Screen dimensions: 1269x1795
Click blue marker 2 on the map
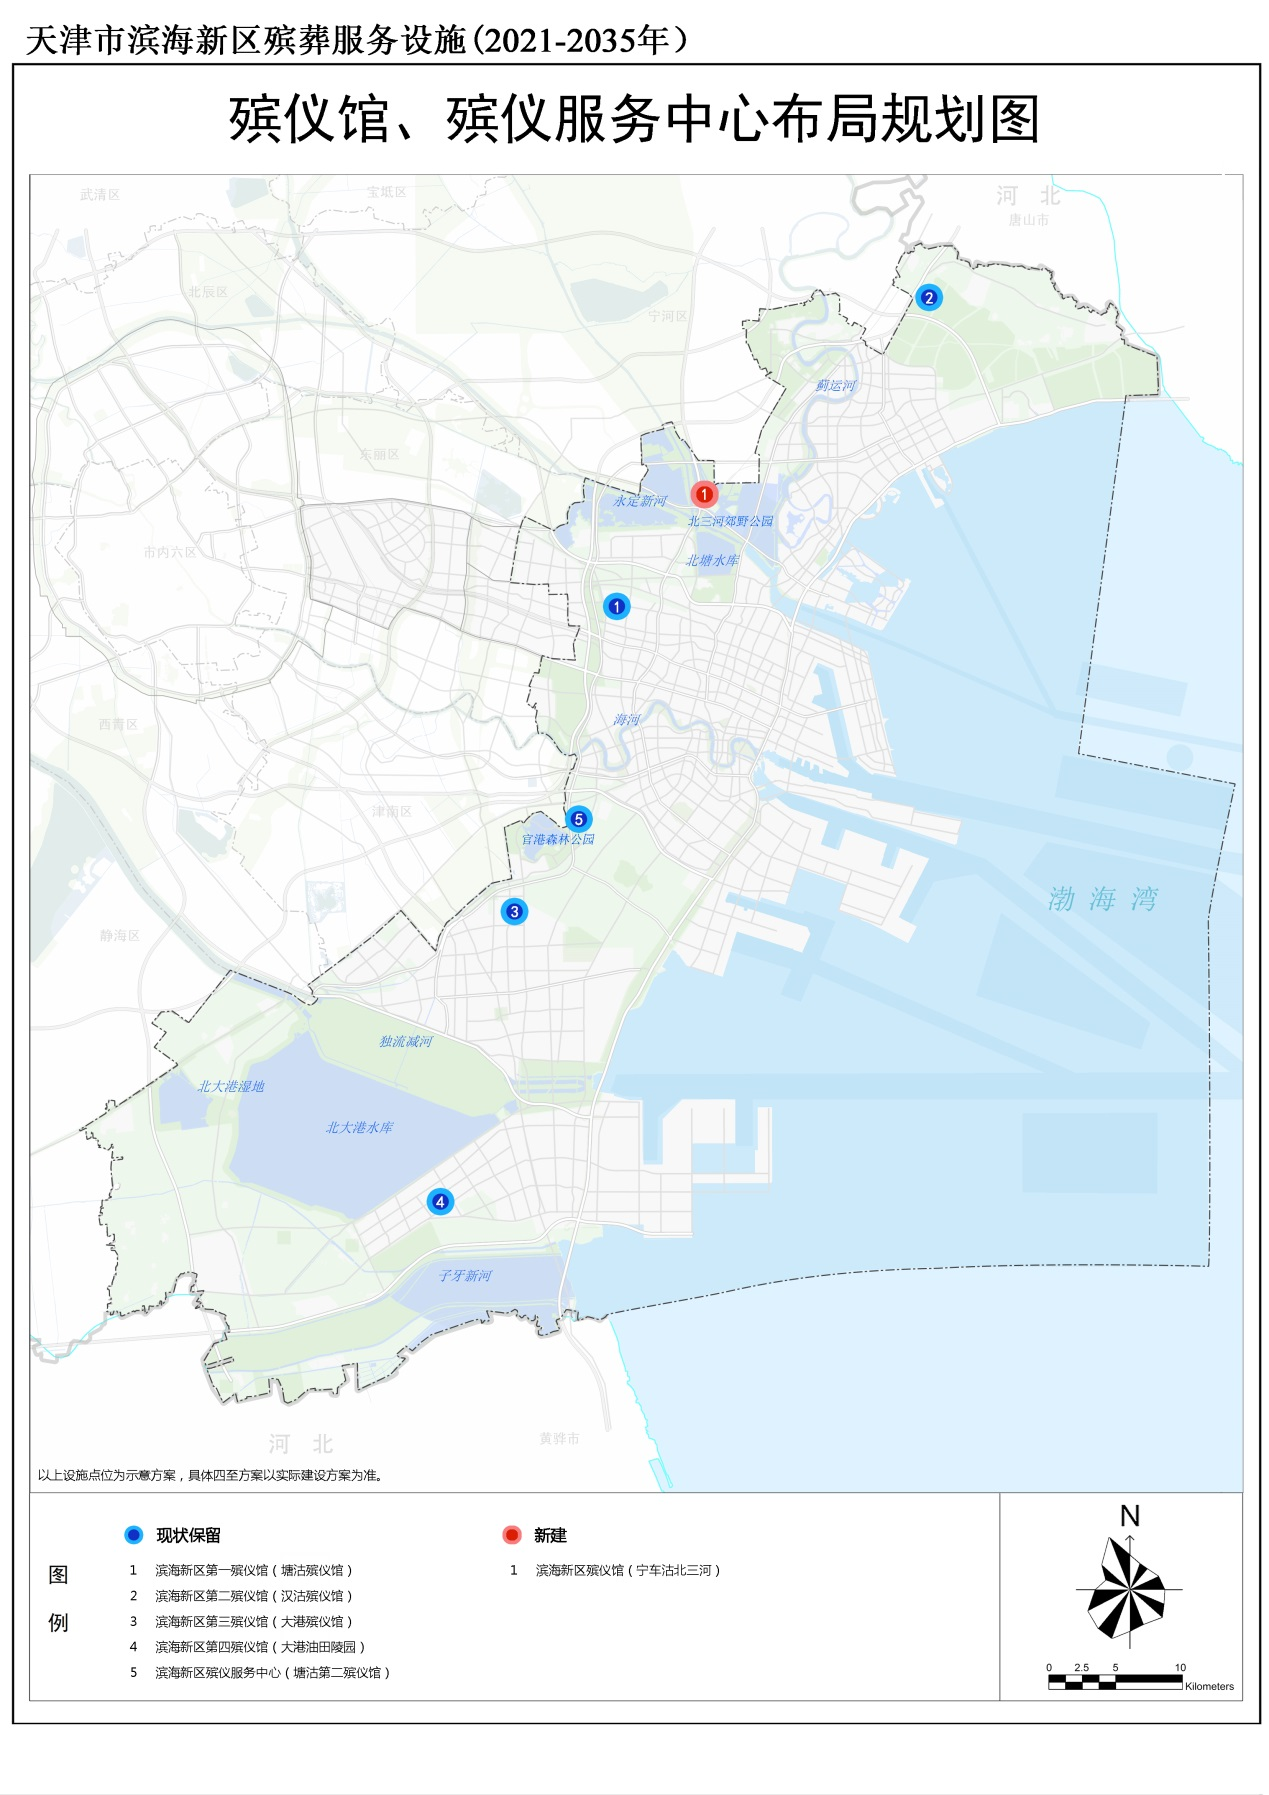[929, 297]
